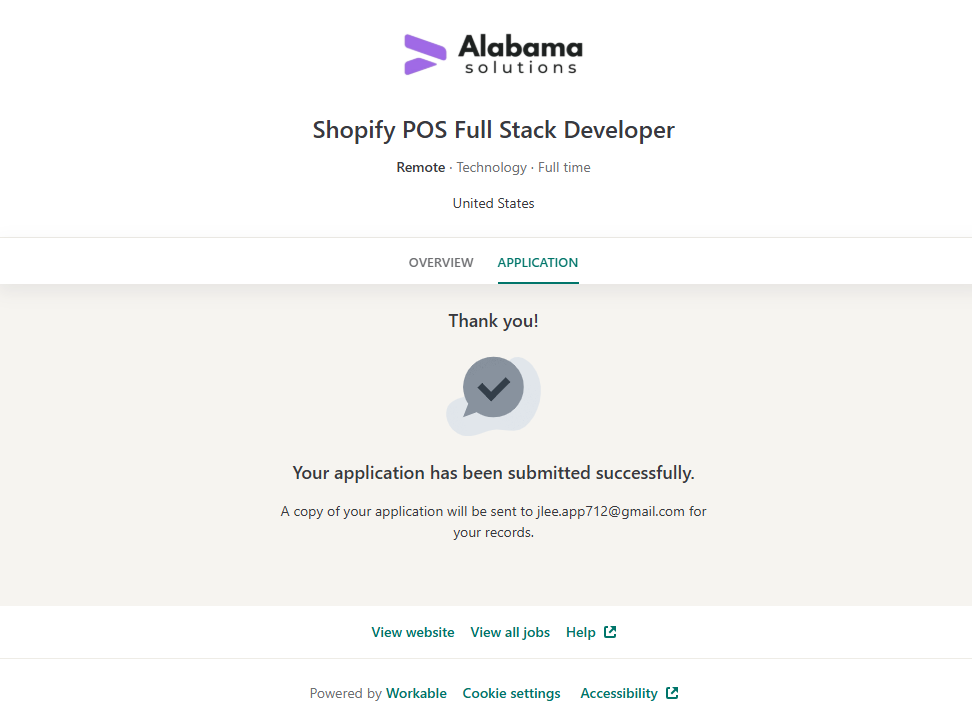Click the external link icon beside Help
The width and height of the screenshot is (972, 727).
pos(610,632)
